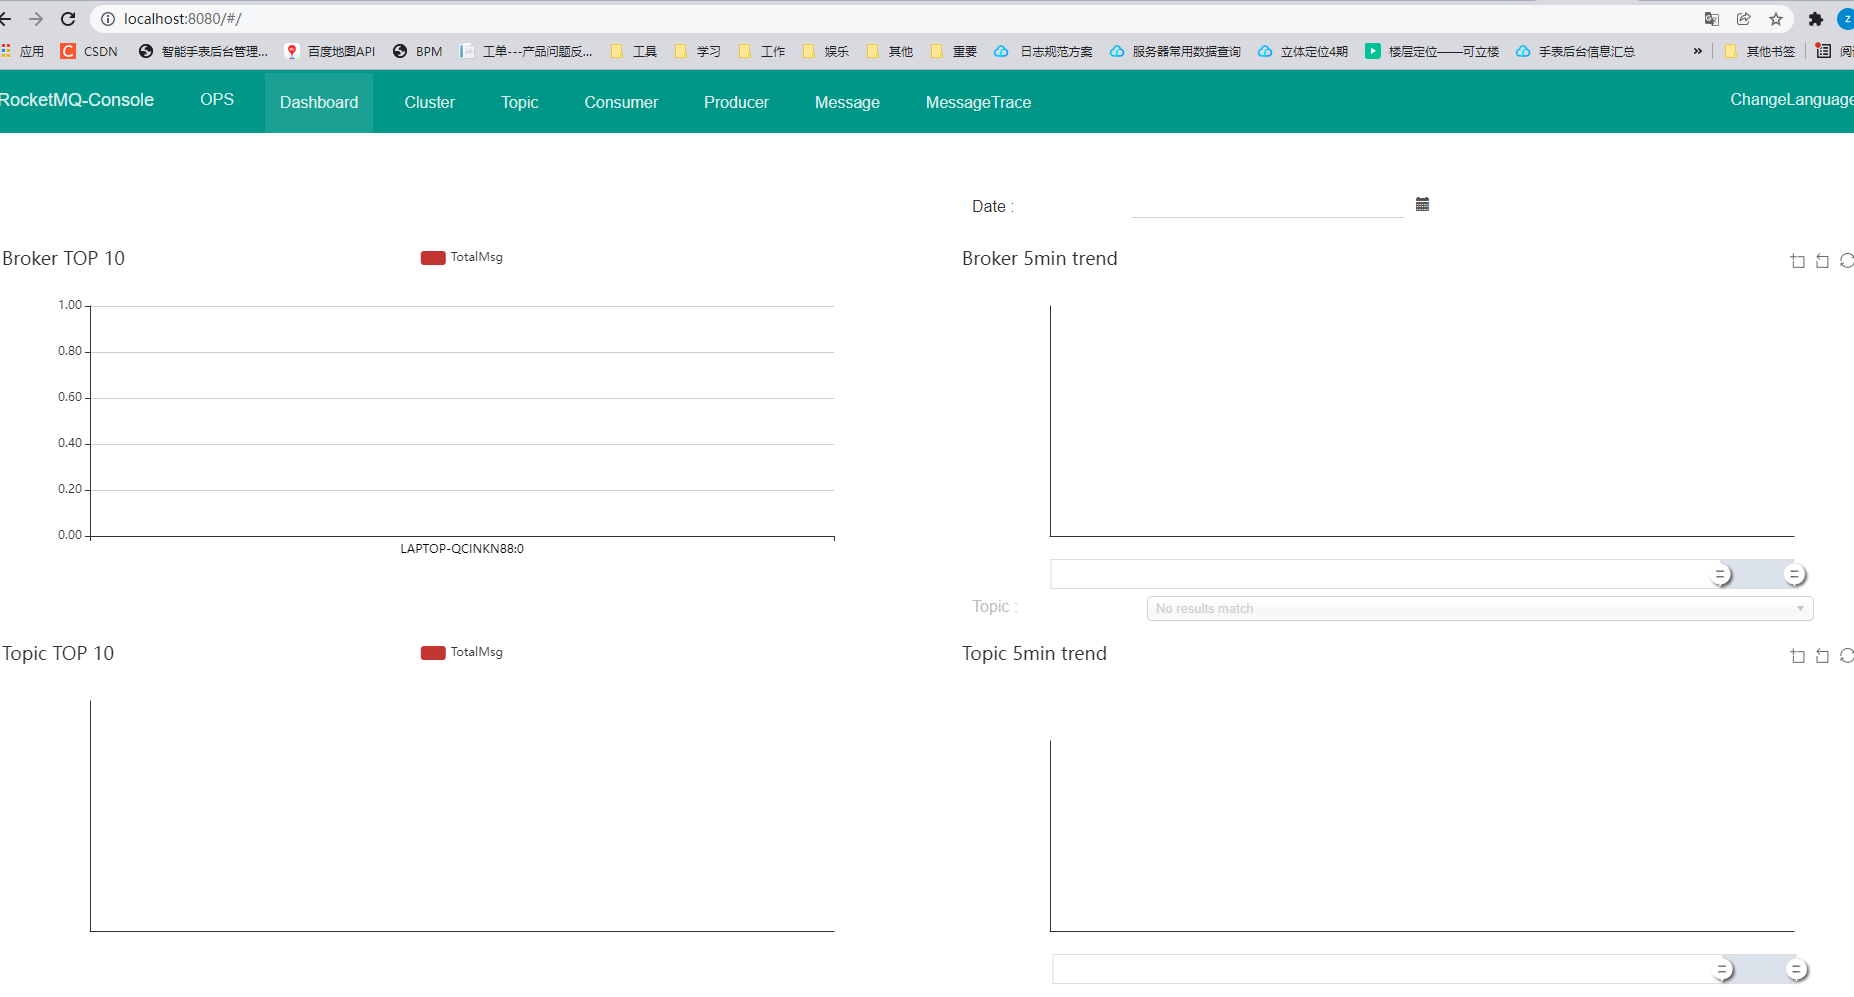This screenshot has width=1854, height=997.
Task: Go forward with the browser forward arrow
Action: pos(36,19)
